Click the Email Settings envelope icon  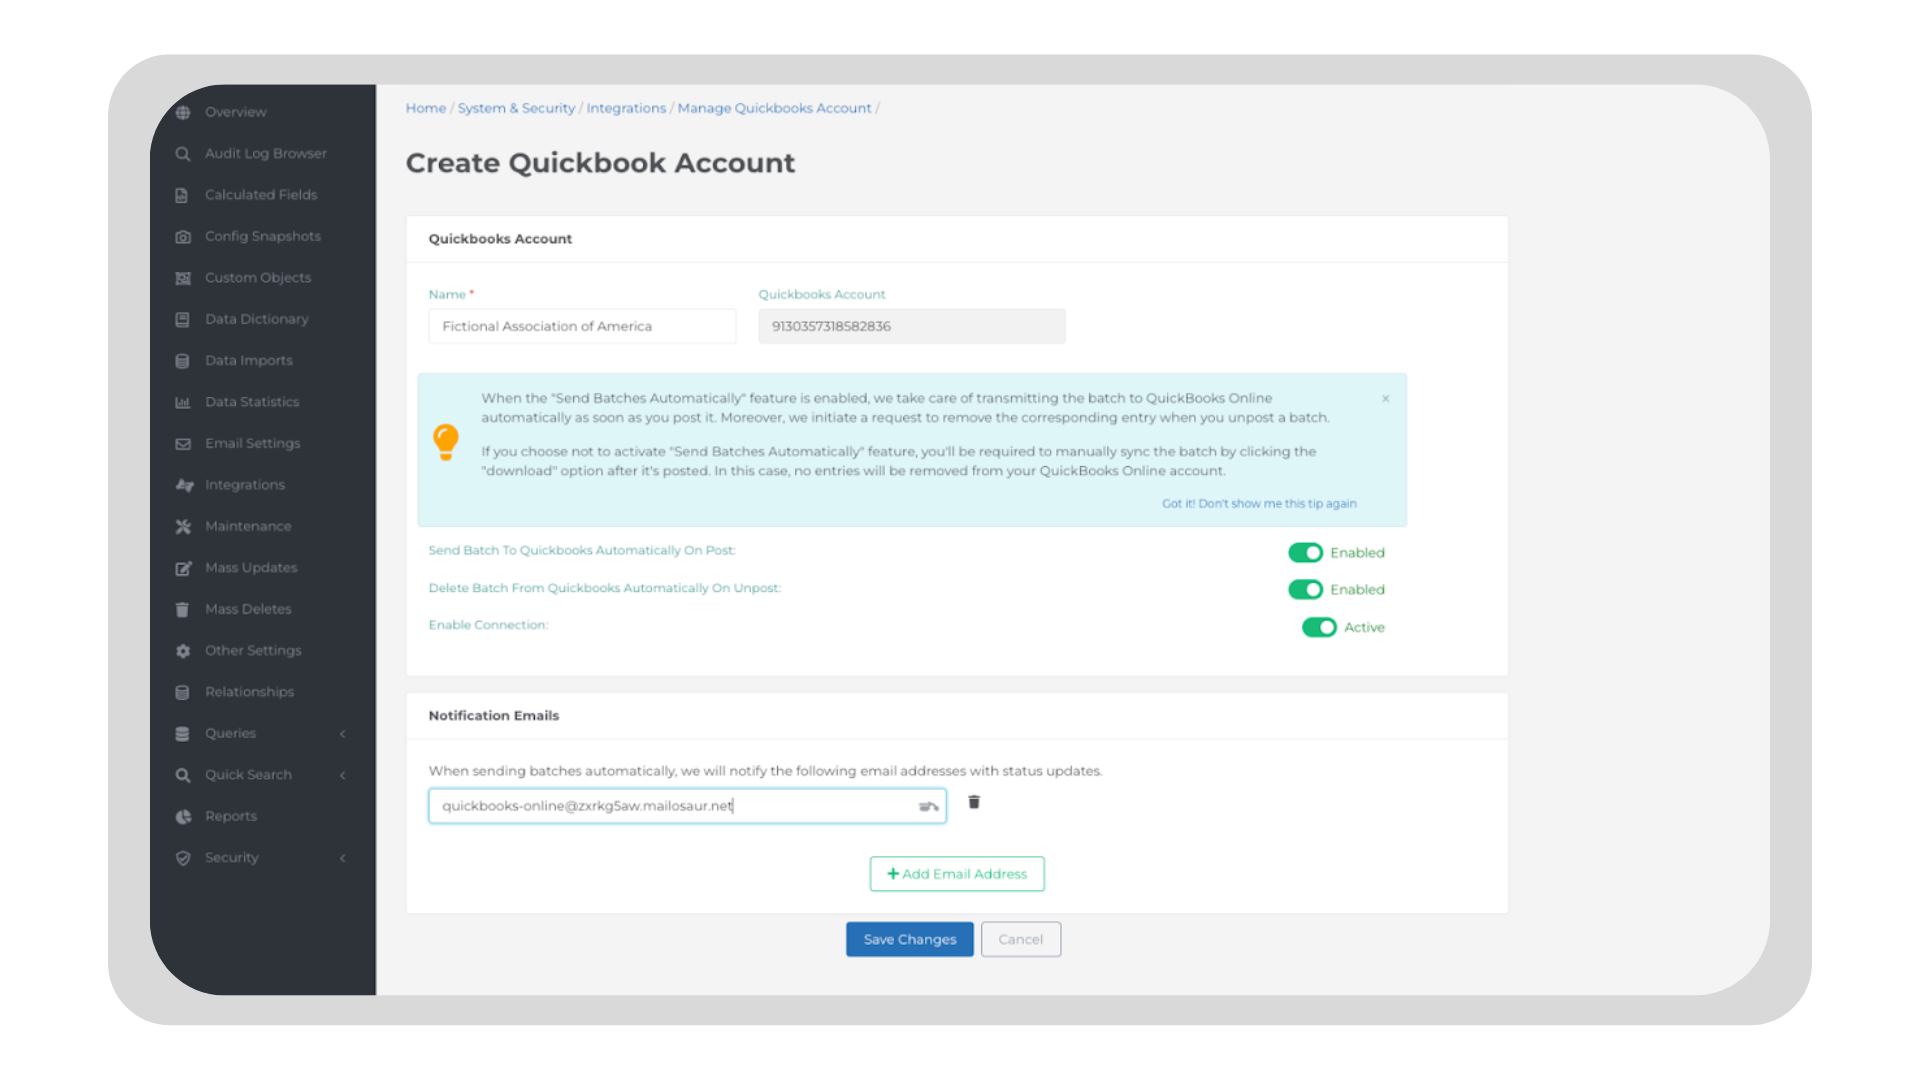(183, 444)
